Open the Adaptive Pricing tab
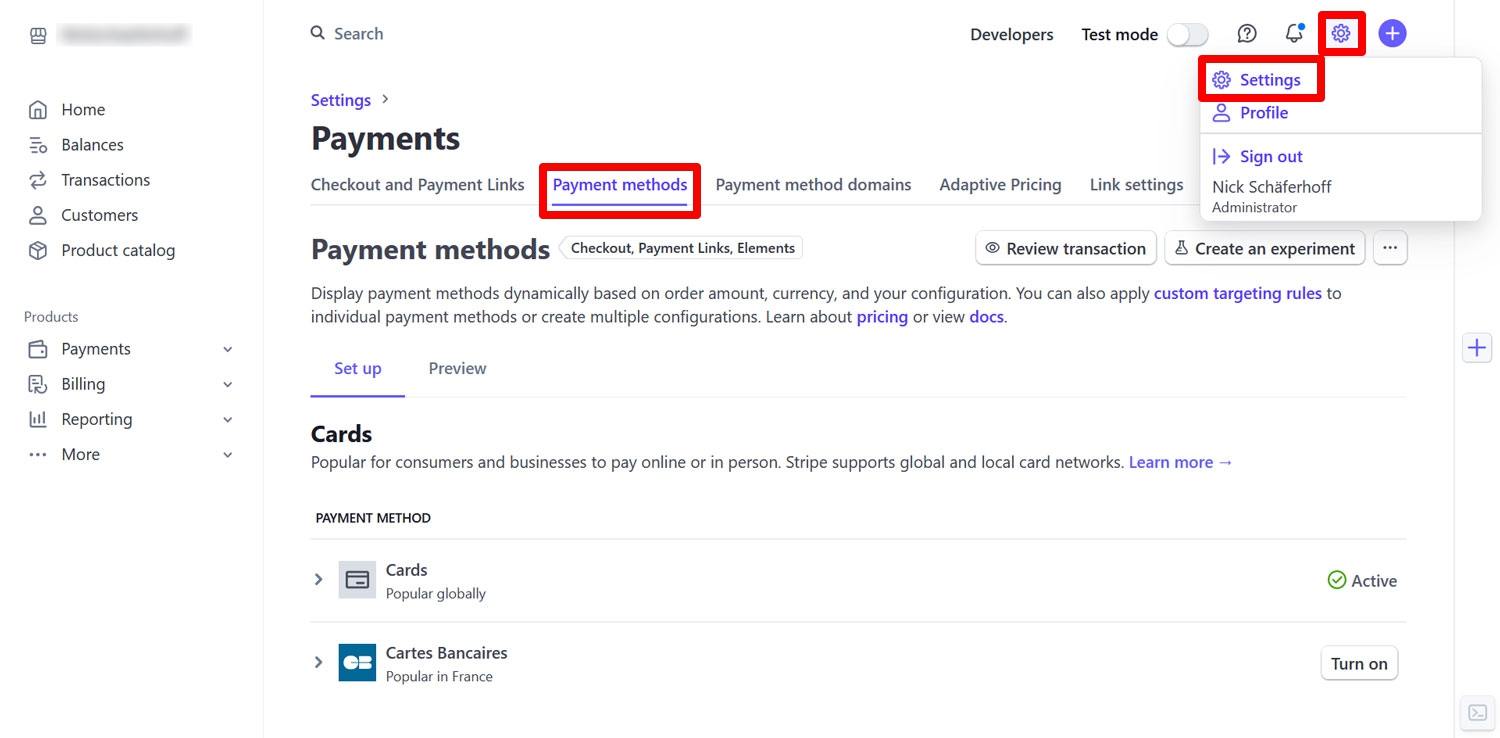 tap(1000, 185)
